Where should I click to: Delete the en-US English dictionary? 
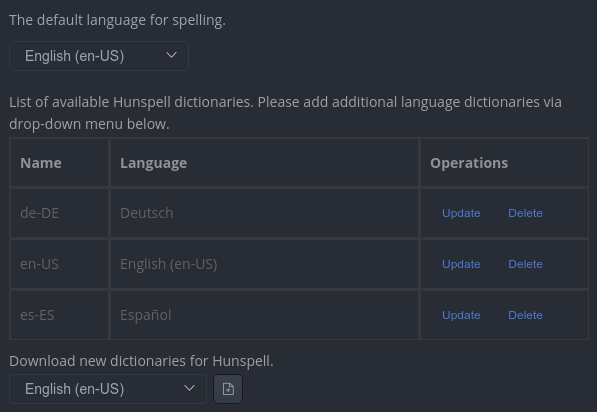(525, 264)
